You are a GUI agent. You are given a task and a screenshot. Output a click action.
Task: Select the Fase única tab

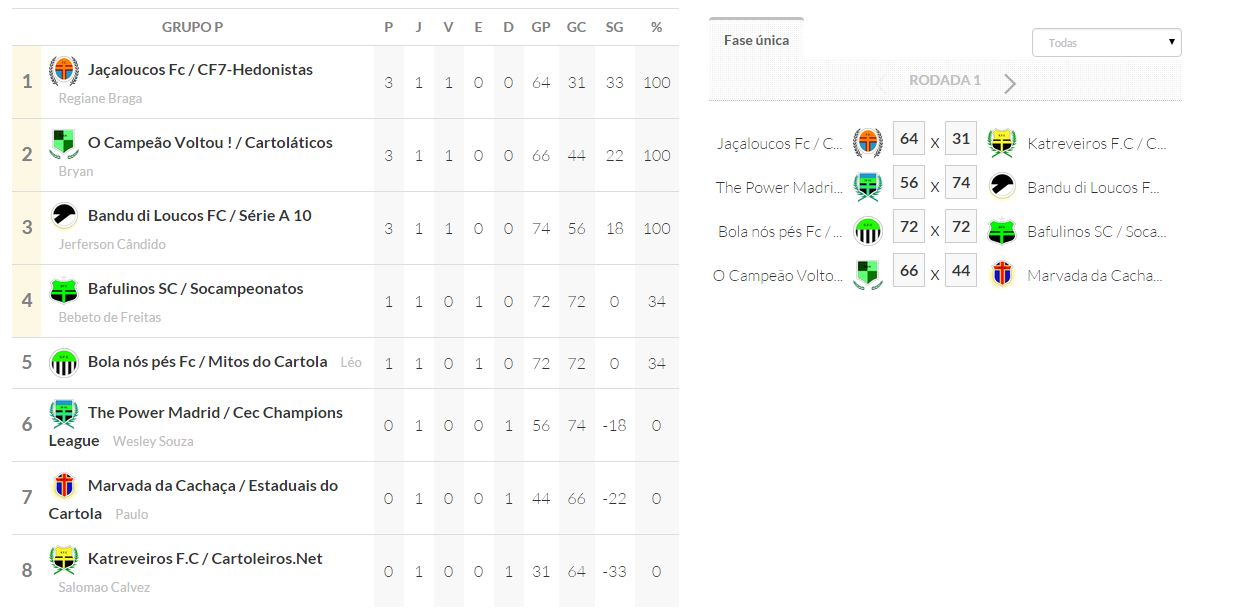756,40
